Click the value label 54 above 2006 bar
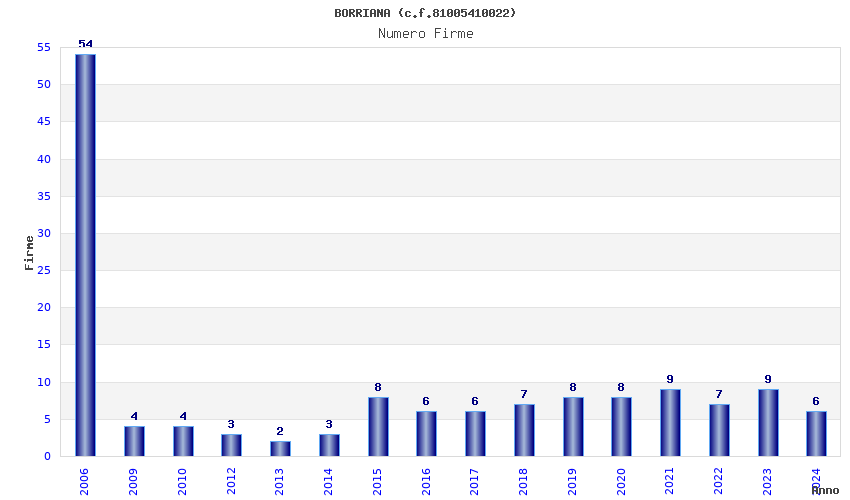This screenshot has width=850, height=500. [x=86, y=44]
